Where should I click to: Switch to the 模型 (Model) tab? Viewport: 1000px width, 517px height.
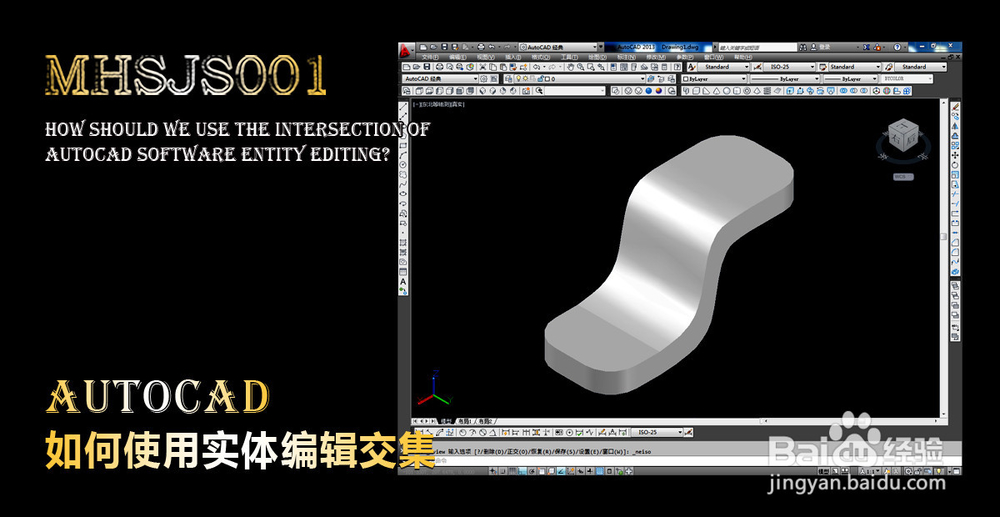[446, 421]
